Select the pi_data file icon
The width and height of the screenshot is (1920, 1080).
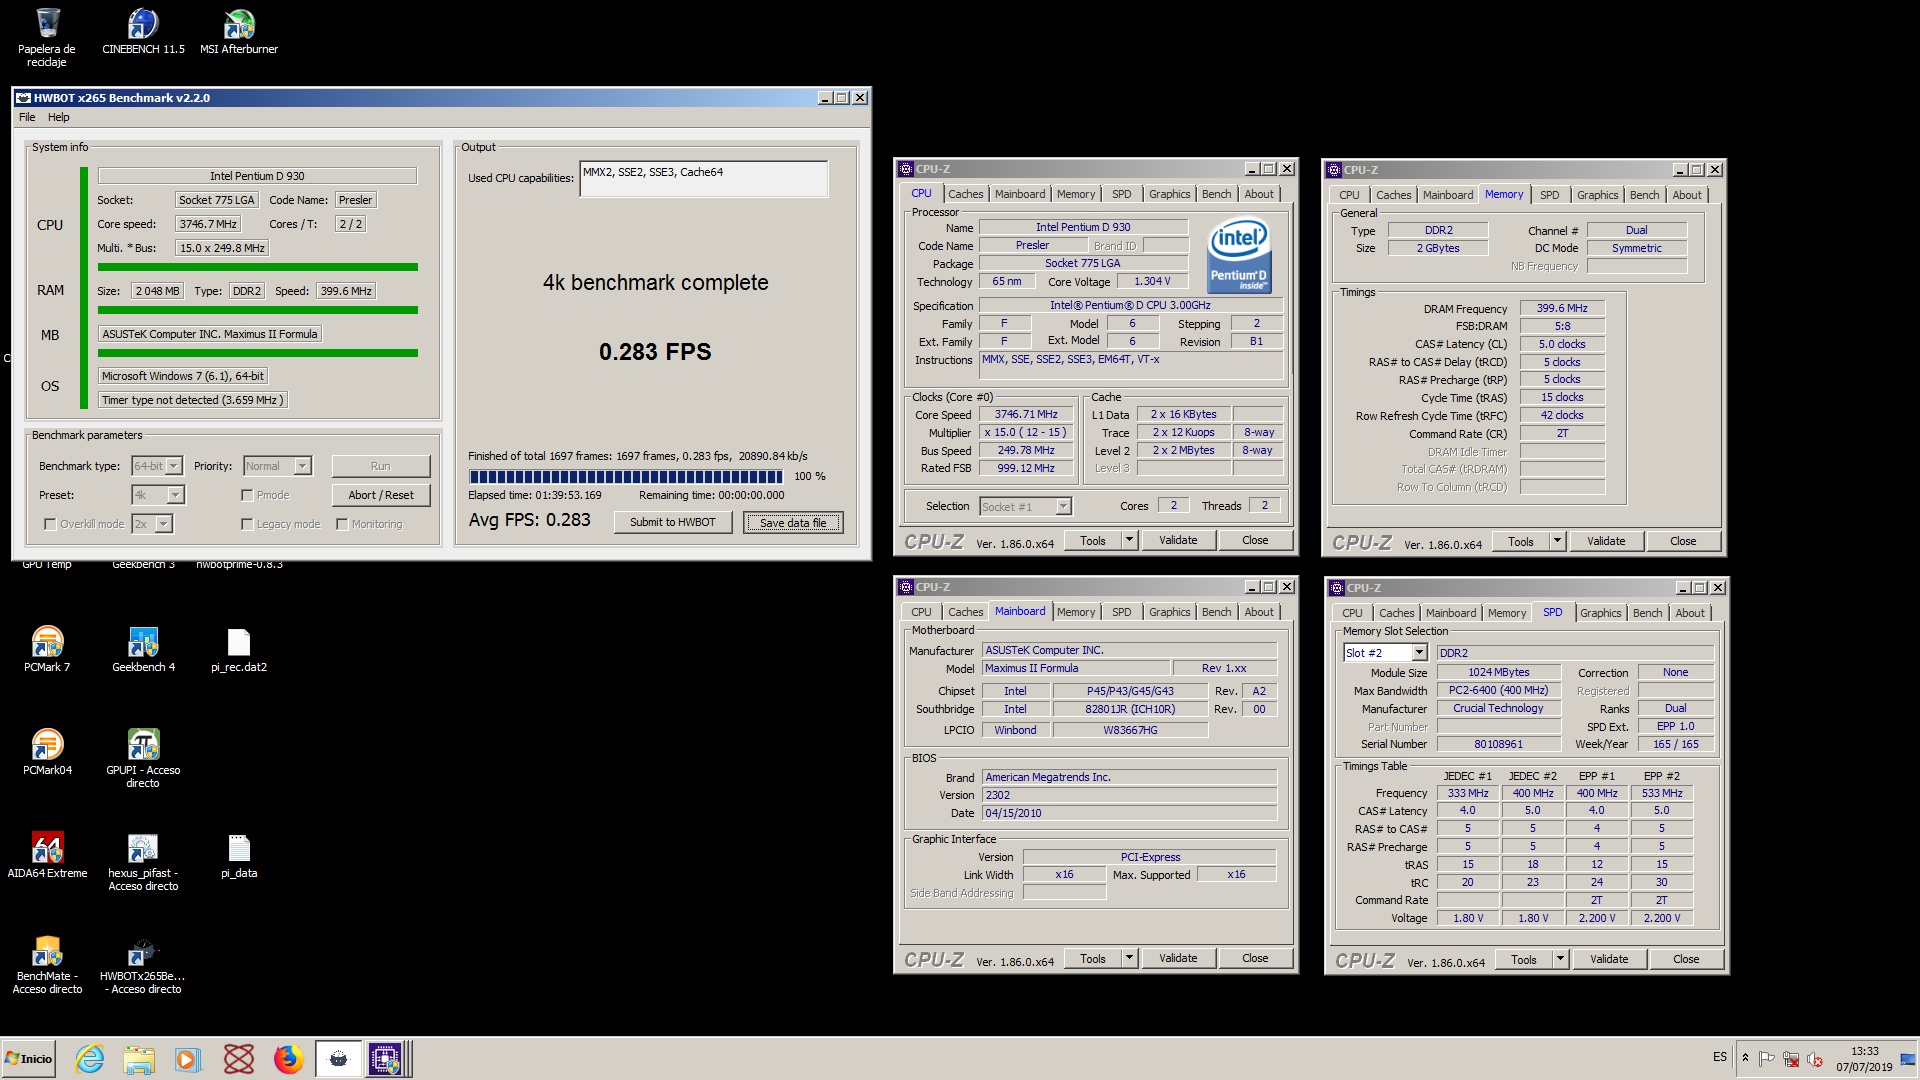tap(239, 855)
